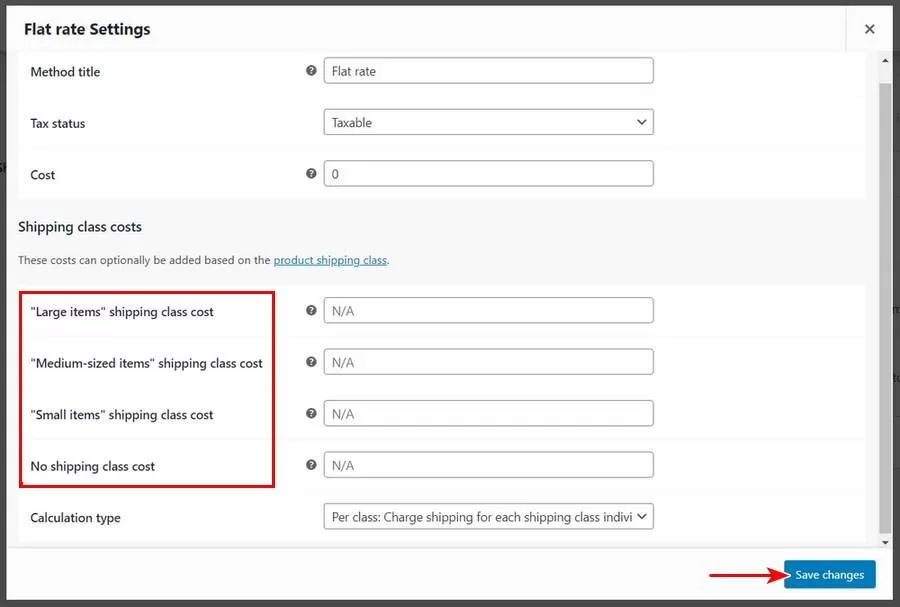Click help icon next to Method title

point(311,71)
